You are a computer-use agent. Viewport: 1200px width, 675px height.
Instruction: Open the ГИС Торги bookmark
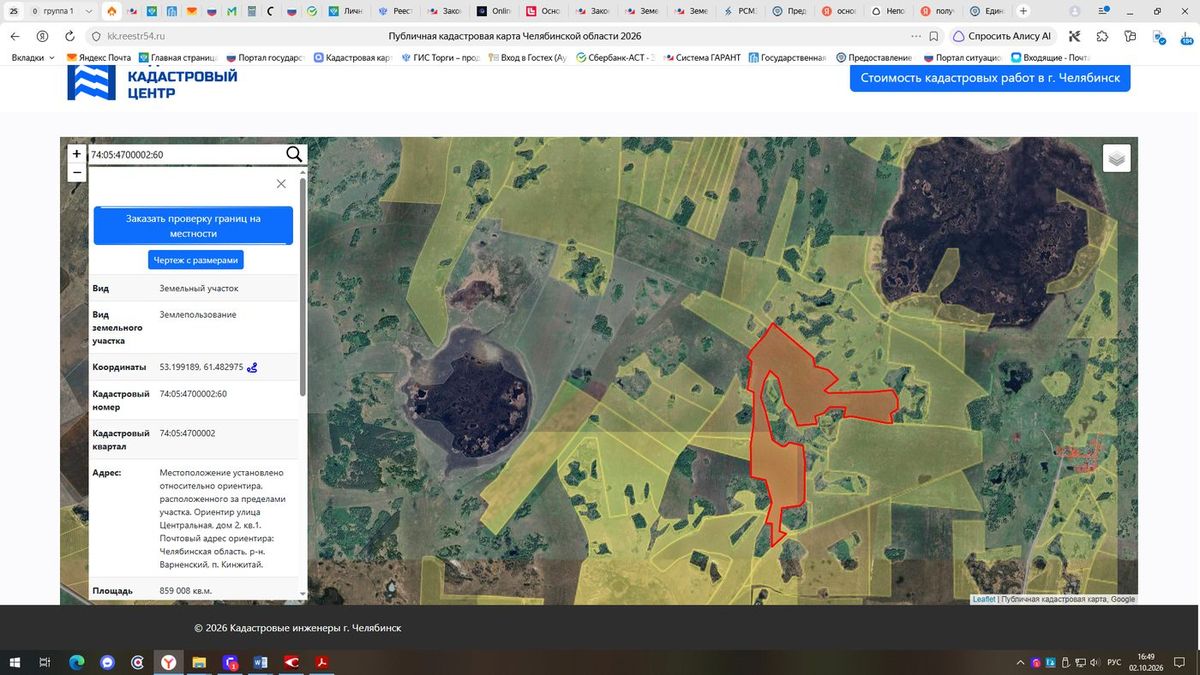441,58
